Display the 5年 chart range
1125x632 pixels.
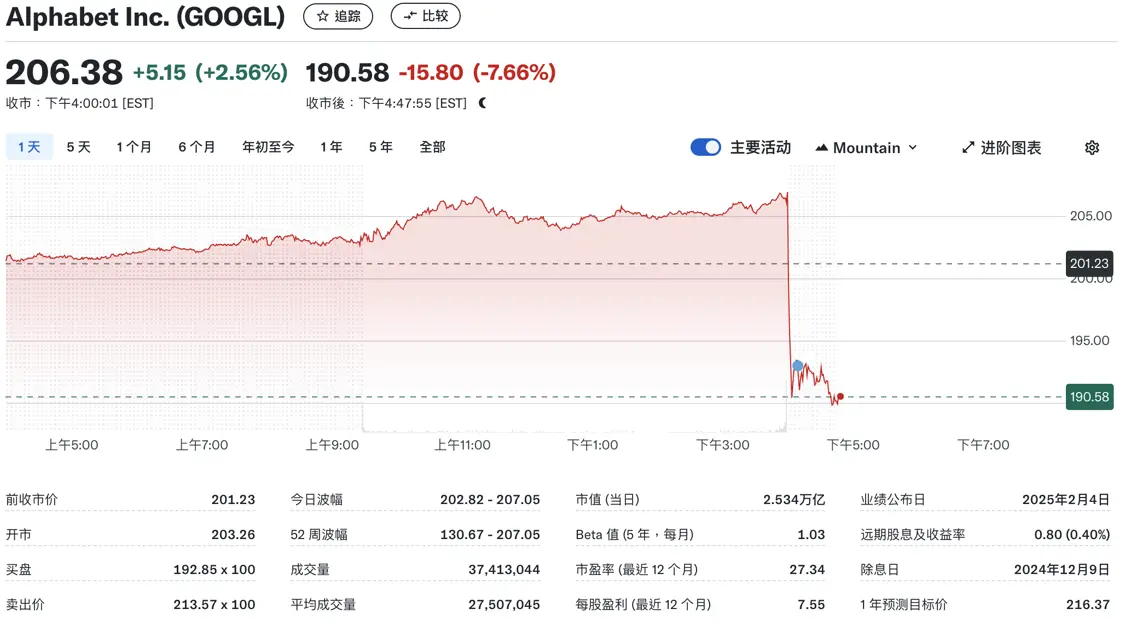click(380, 147)
